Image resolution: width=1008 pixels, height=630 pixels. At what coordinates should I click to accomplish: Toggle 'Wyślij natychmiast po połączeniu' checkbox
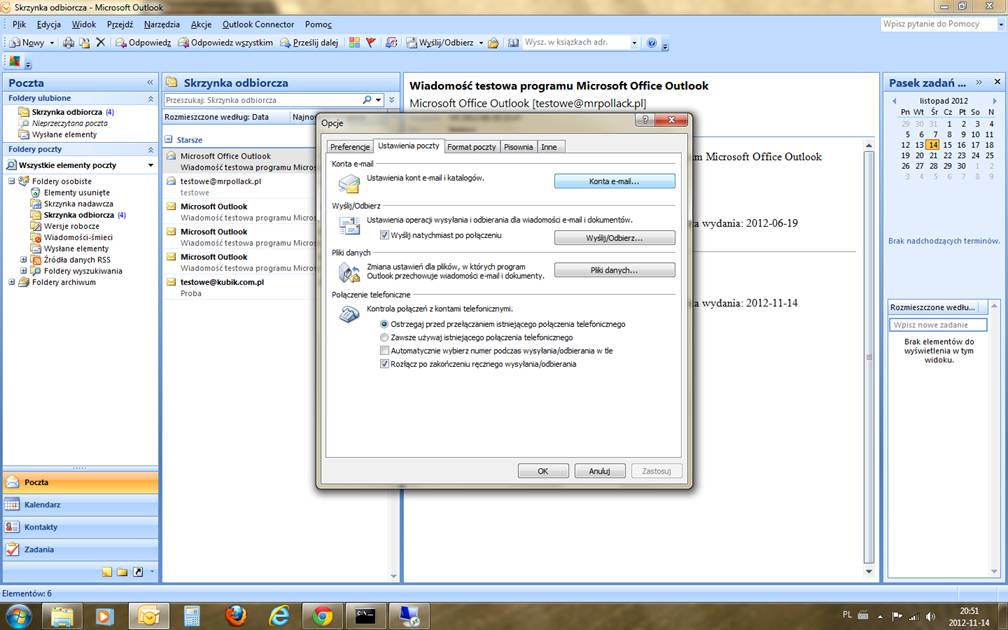(x=385, y=235)
